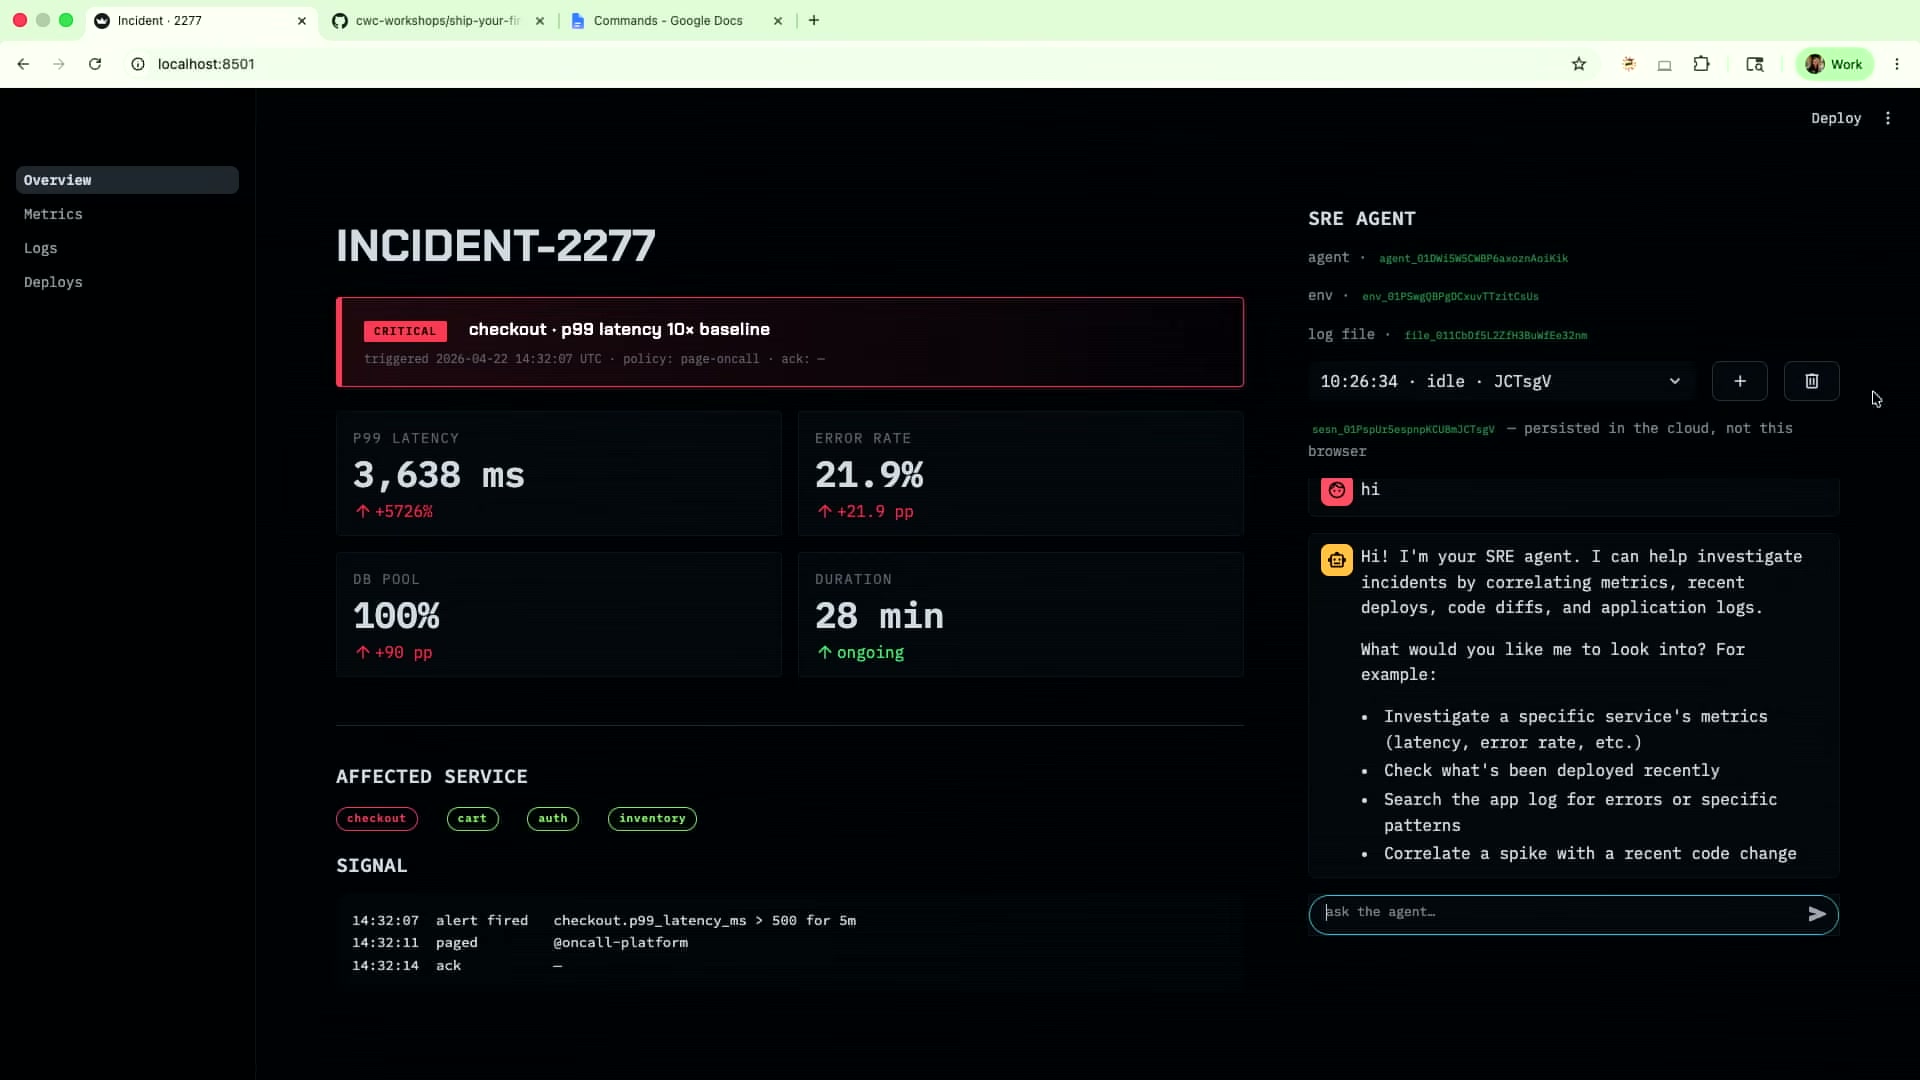Open Chrome three-dot menu
Image resolution: width=1920 pixels, height=1080 pixels.
(1897, 64)
